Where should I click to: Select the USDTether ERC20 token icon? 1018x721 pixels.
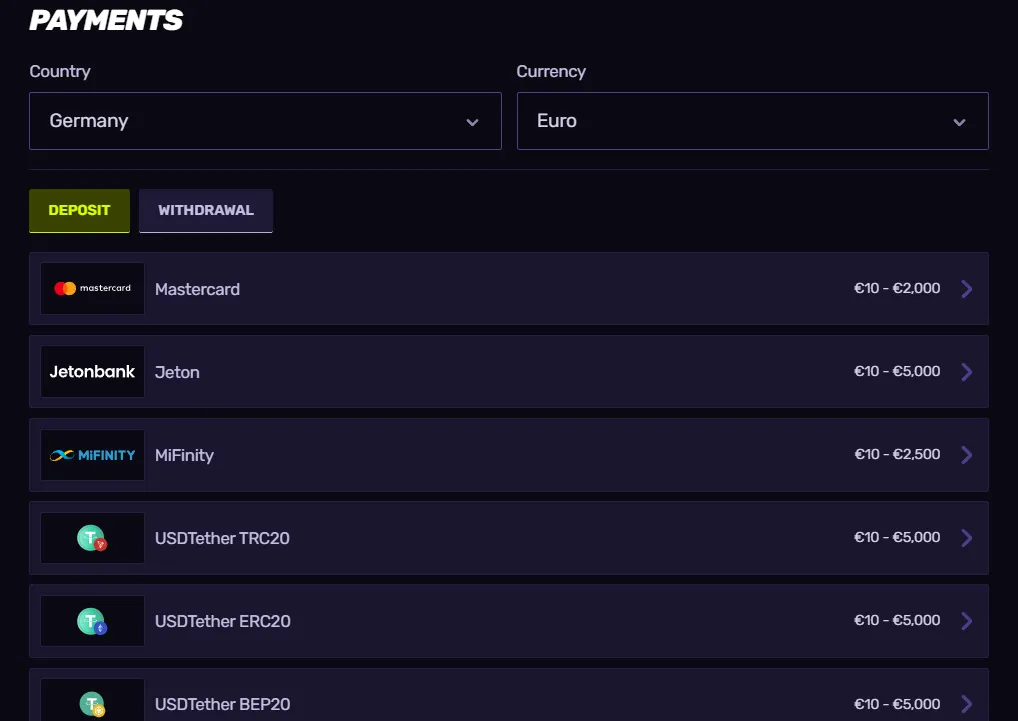(92, 620)
